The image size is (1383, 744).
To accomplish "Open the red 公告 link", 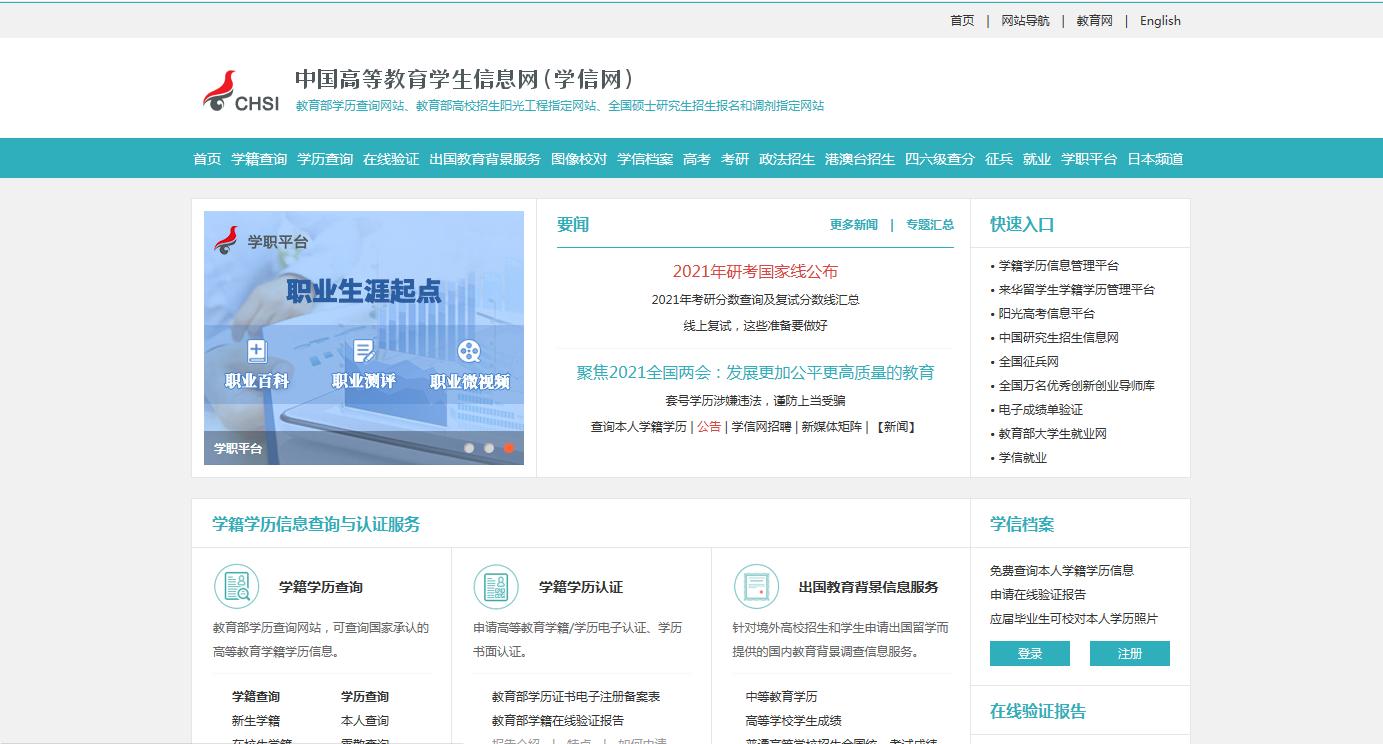I will click(708, 426).
